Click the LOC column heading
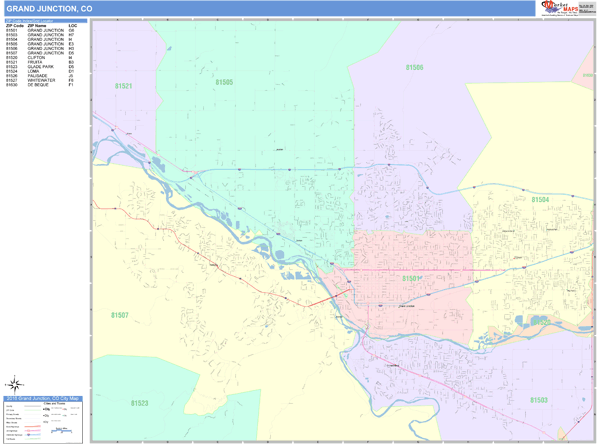This screenshot has width=600, height=444. tap(73, 26)
